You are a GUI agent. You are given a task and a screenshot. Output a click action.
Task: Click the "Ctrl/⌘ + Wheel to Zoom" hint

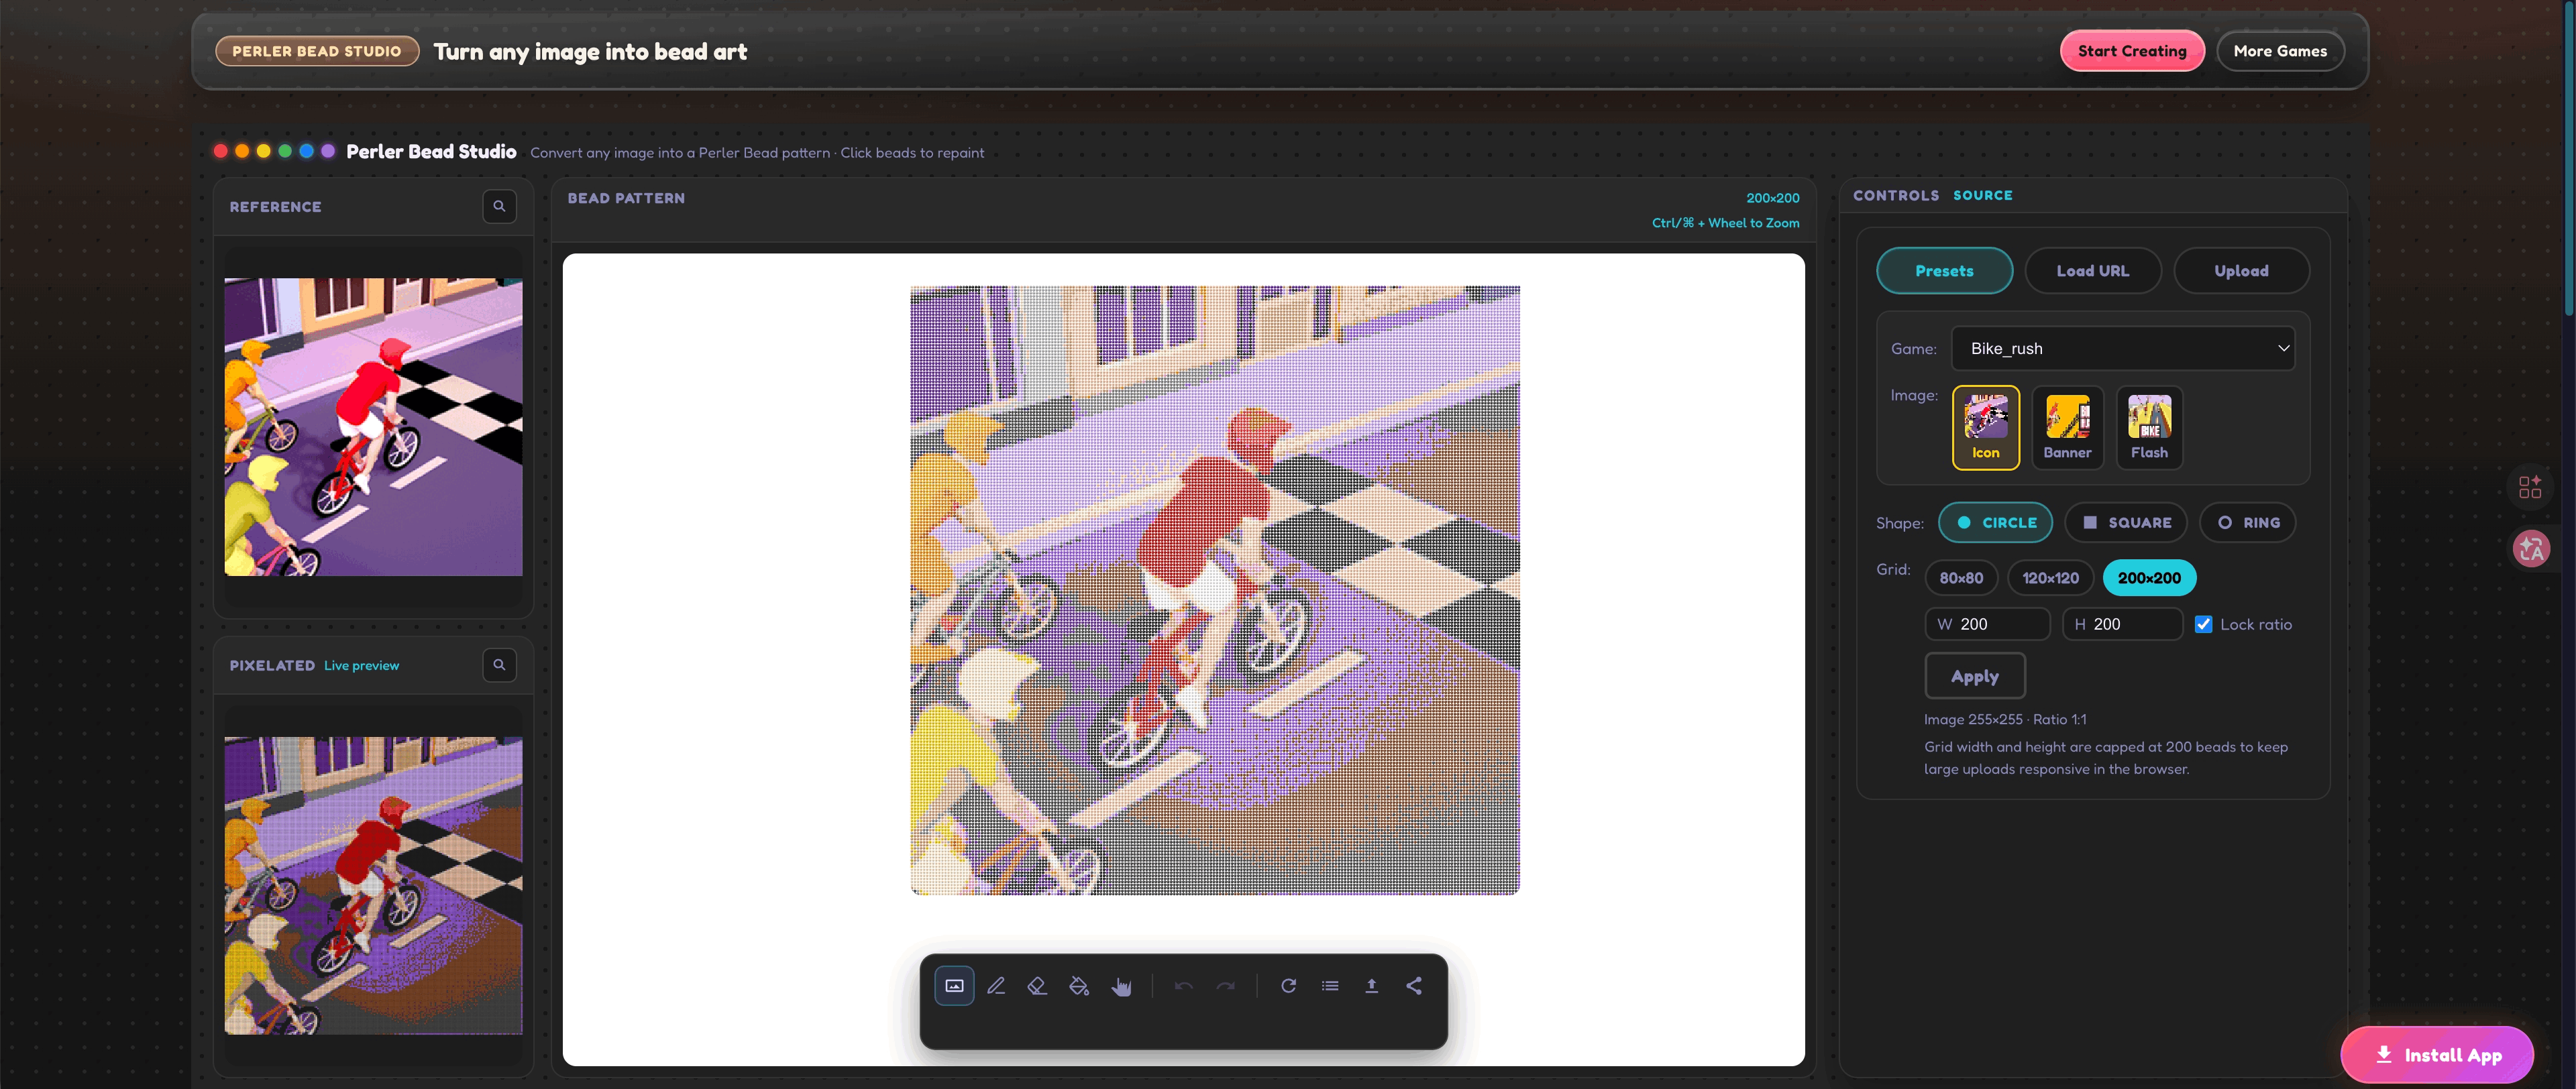[x=1725, y=223]
